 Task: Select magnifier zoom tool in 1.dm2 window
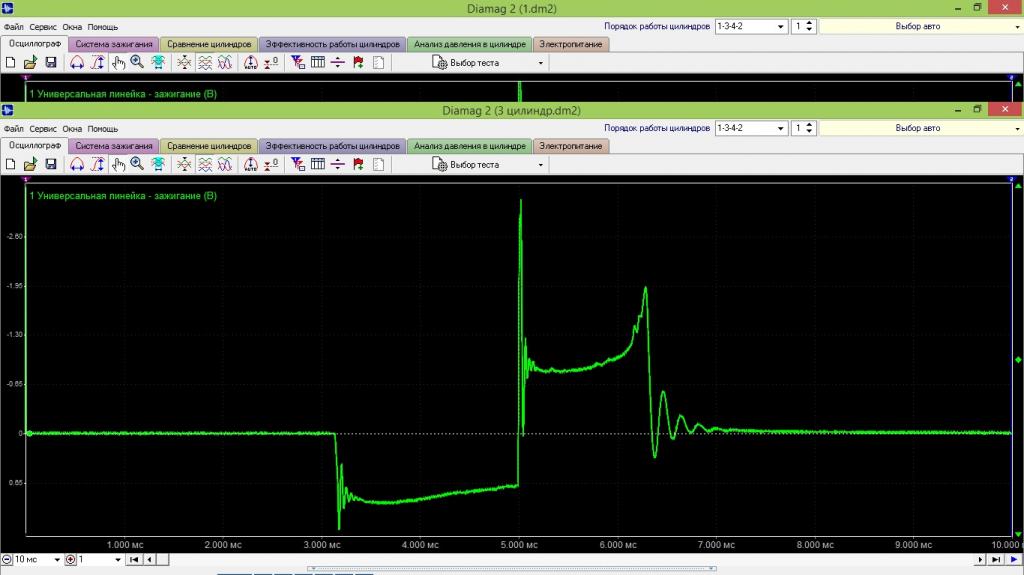tap(137, 62)
